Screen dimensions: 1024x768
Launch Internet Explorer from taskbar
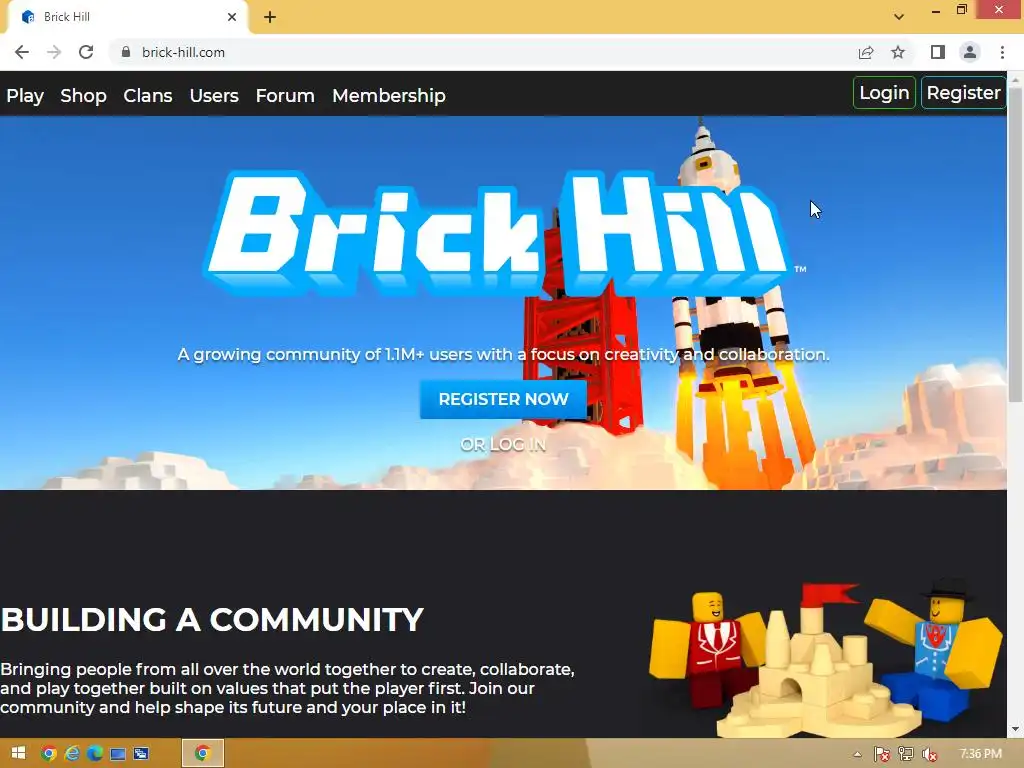72,754
